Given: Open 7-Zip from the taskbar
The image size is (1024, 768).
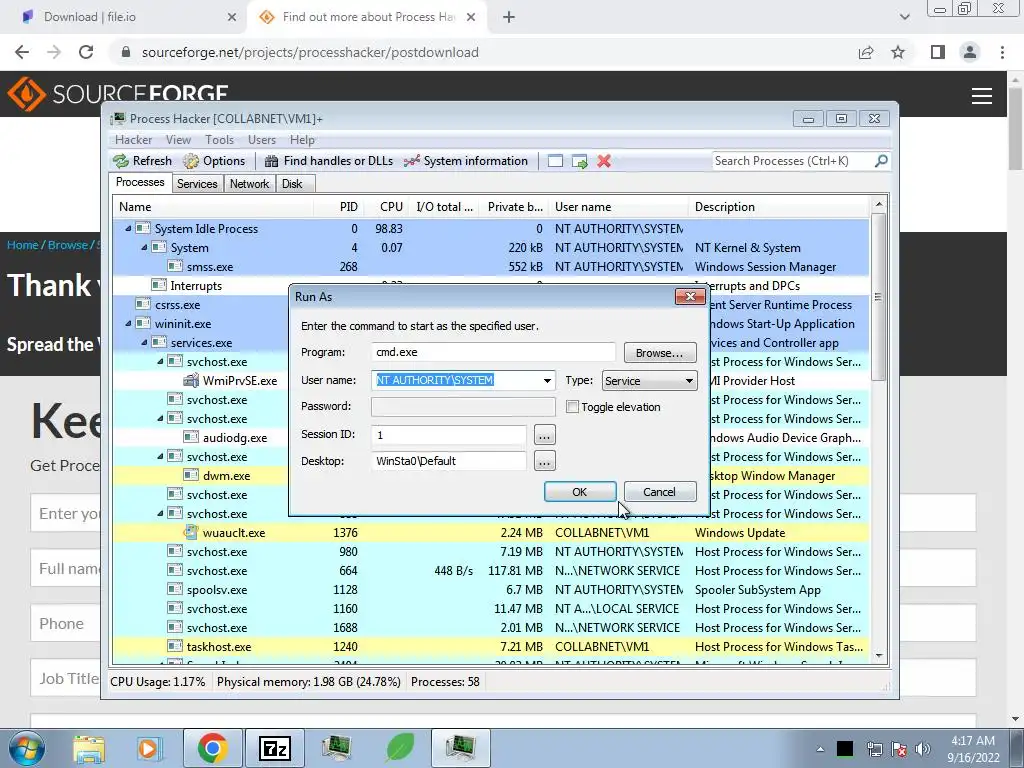Looking at the screenshot, I should click(275, 748).
